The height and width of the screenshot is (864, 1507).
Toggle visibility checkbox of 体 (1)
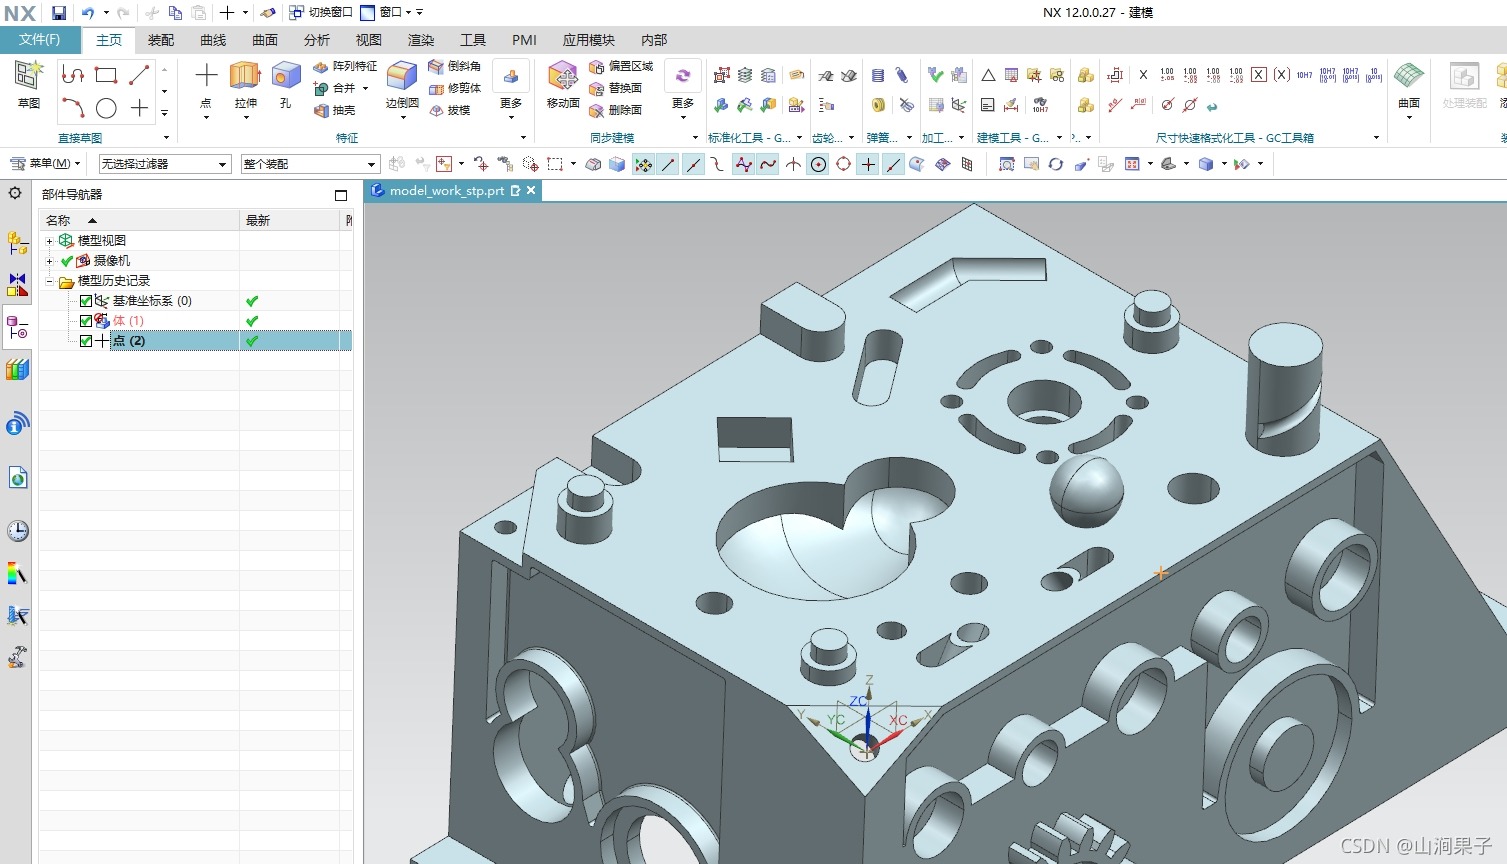click(x=86, y=321)
